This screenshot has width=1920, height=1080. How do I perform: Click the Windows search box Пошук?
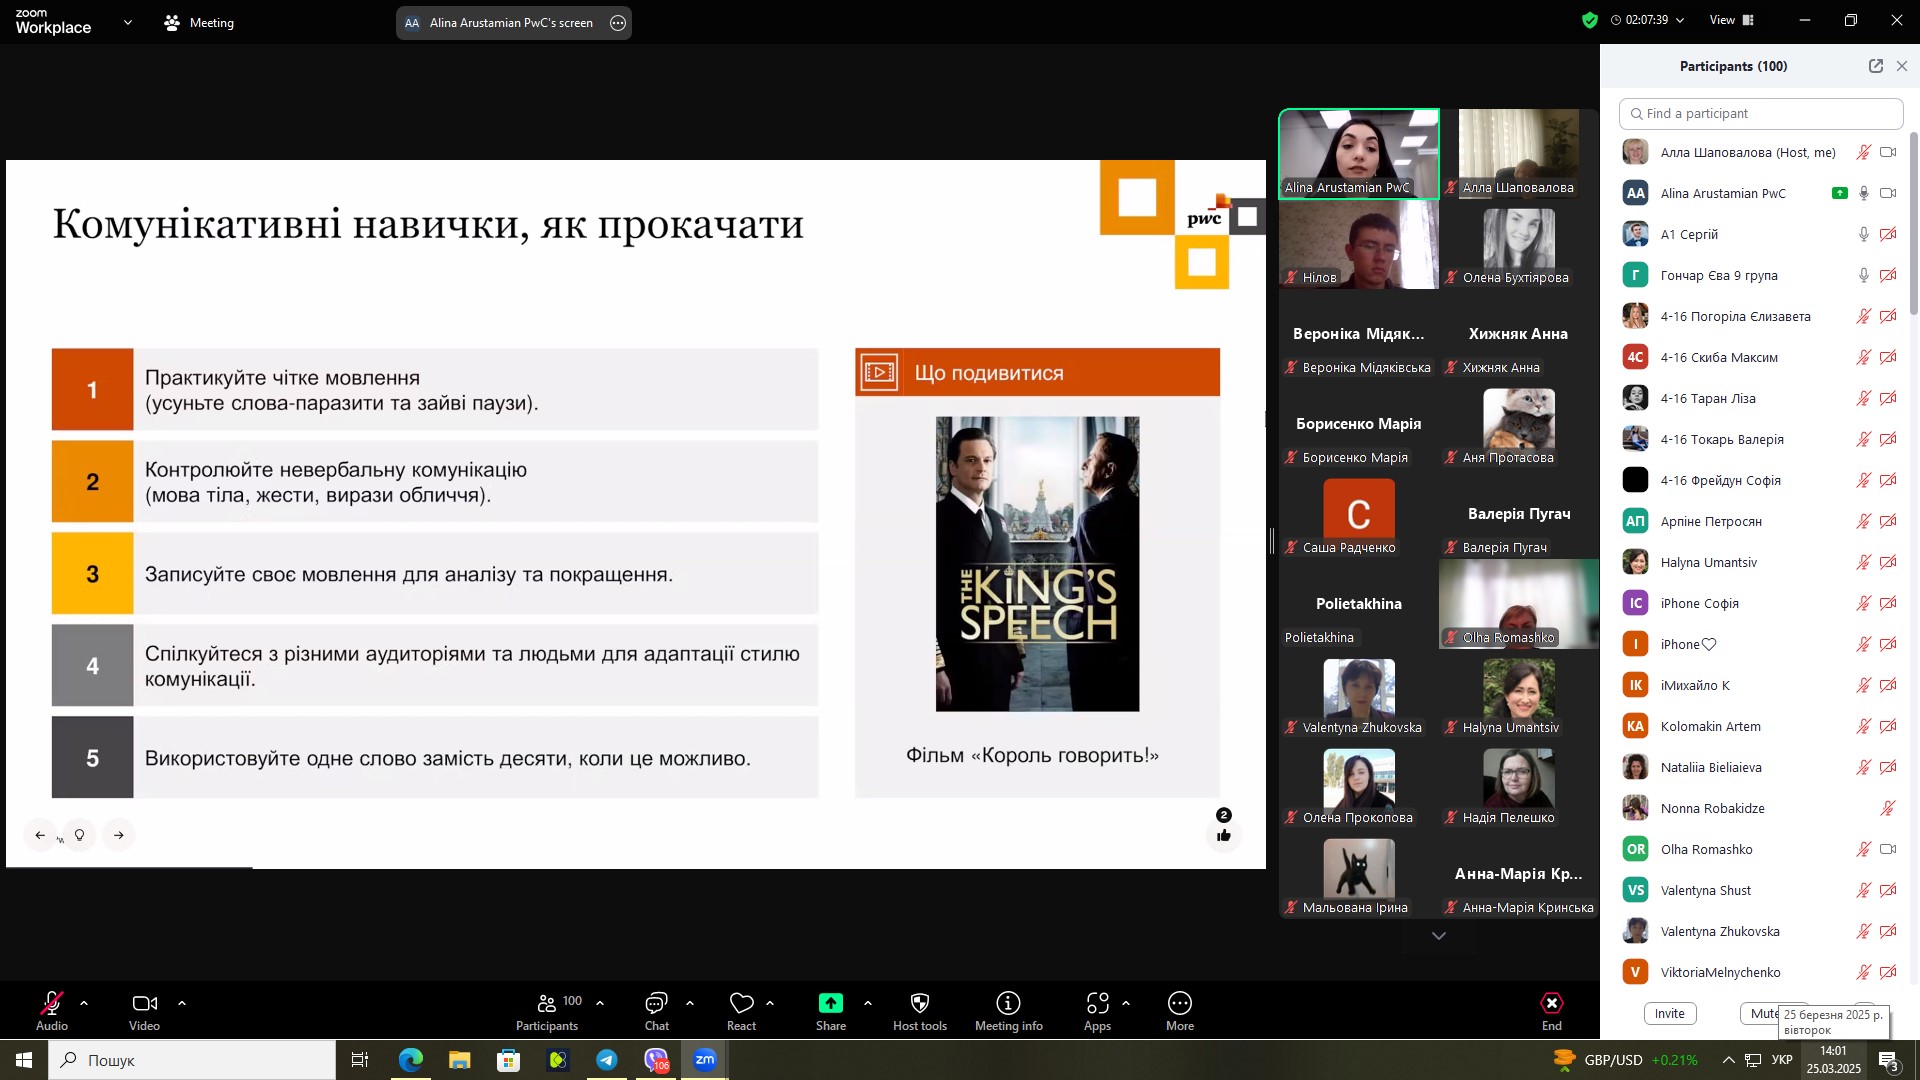[192, 1060]
